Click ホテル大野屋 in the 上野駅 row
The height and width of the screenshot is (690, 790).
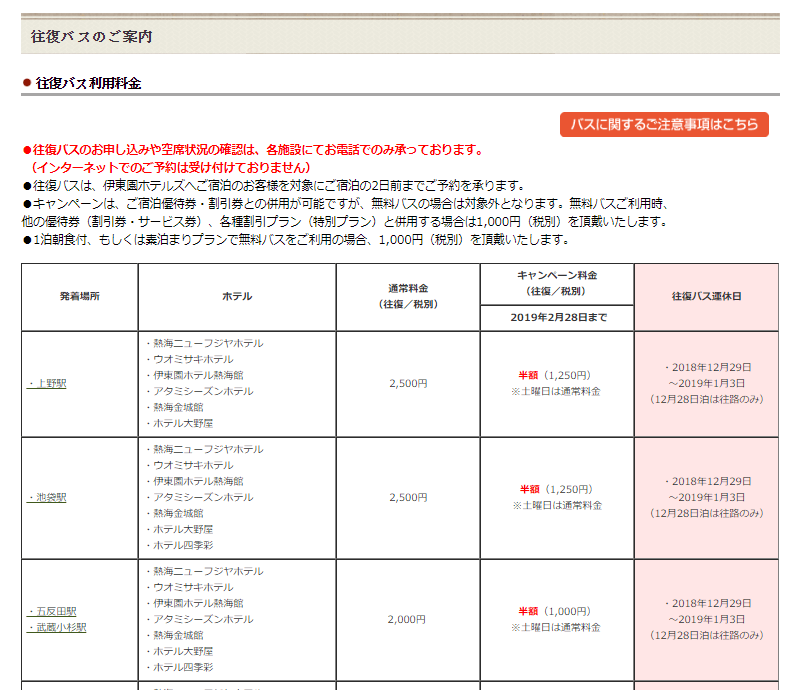pos(180,423)
